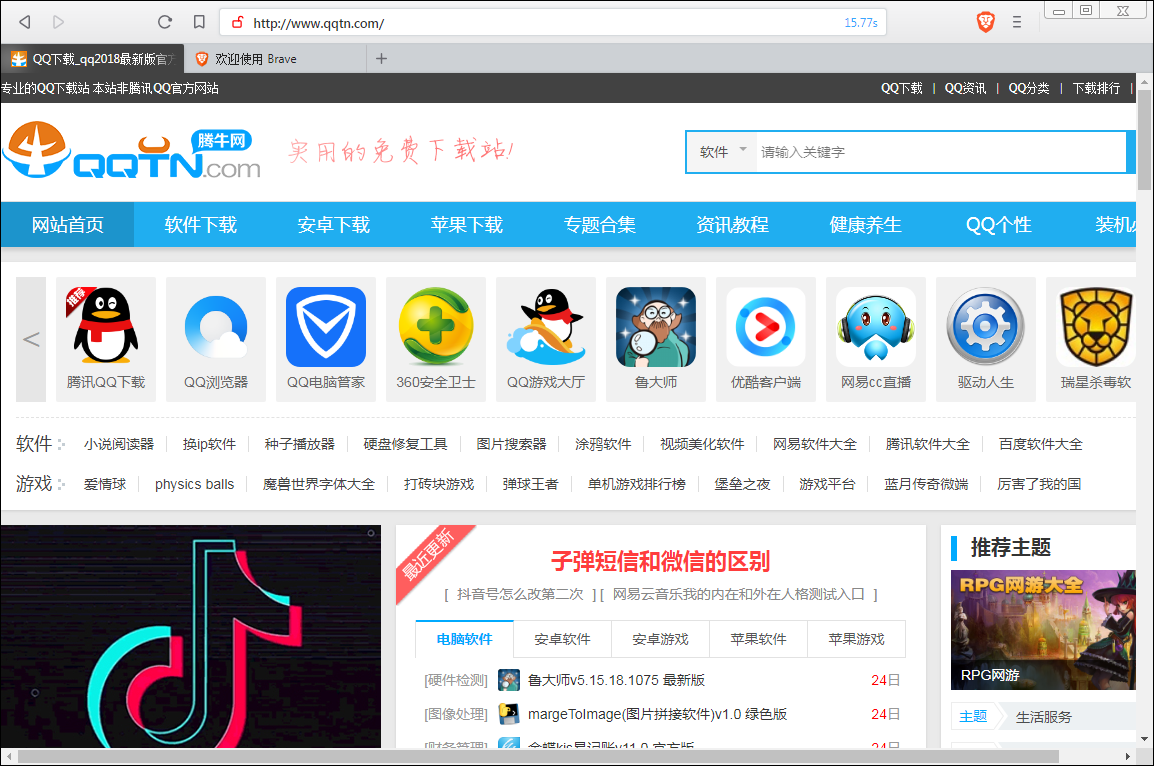Select the 鲁大师 app icon
Image resolution: width=1154 pixels, height=766 pixels.
pyautogui.click(x=655, y=327)
